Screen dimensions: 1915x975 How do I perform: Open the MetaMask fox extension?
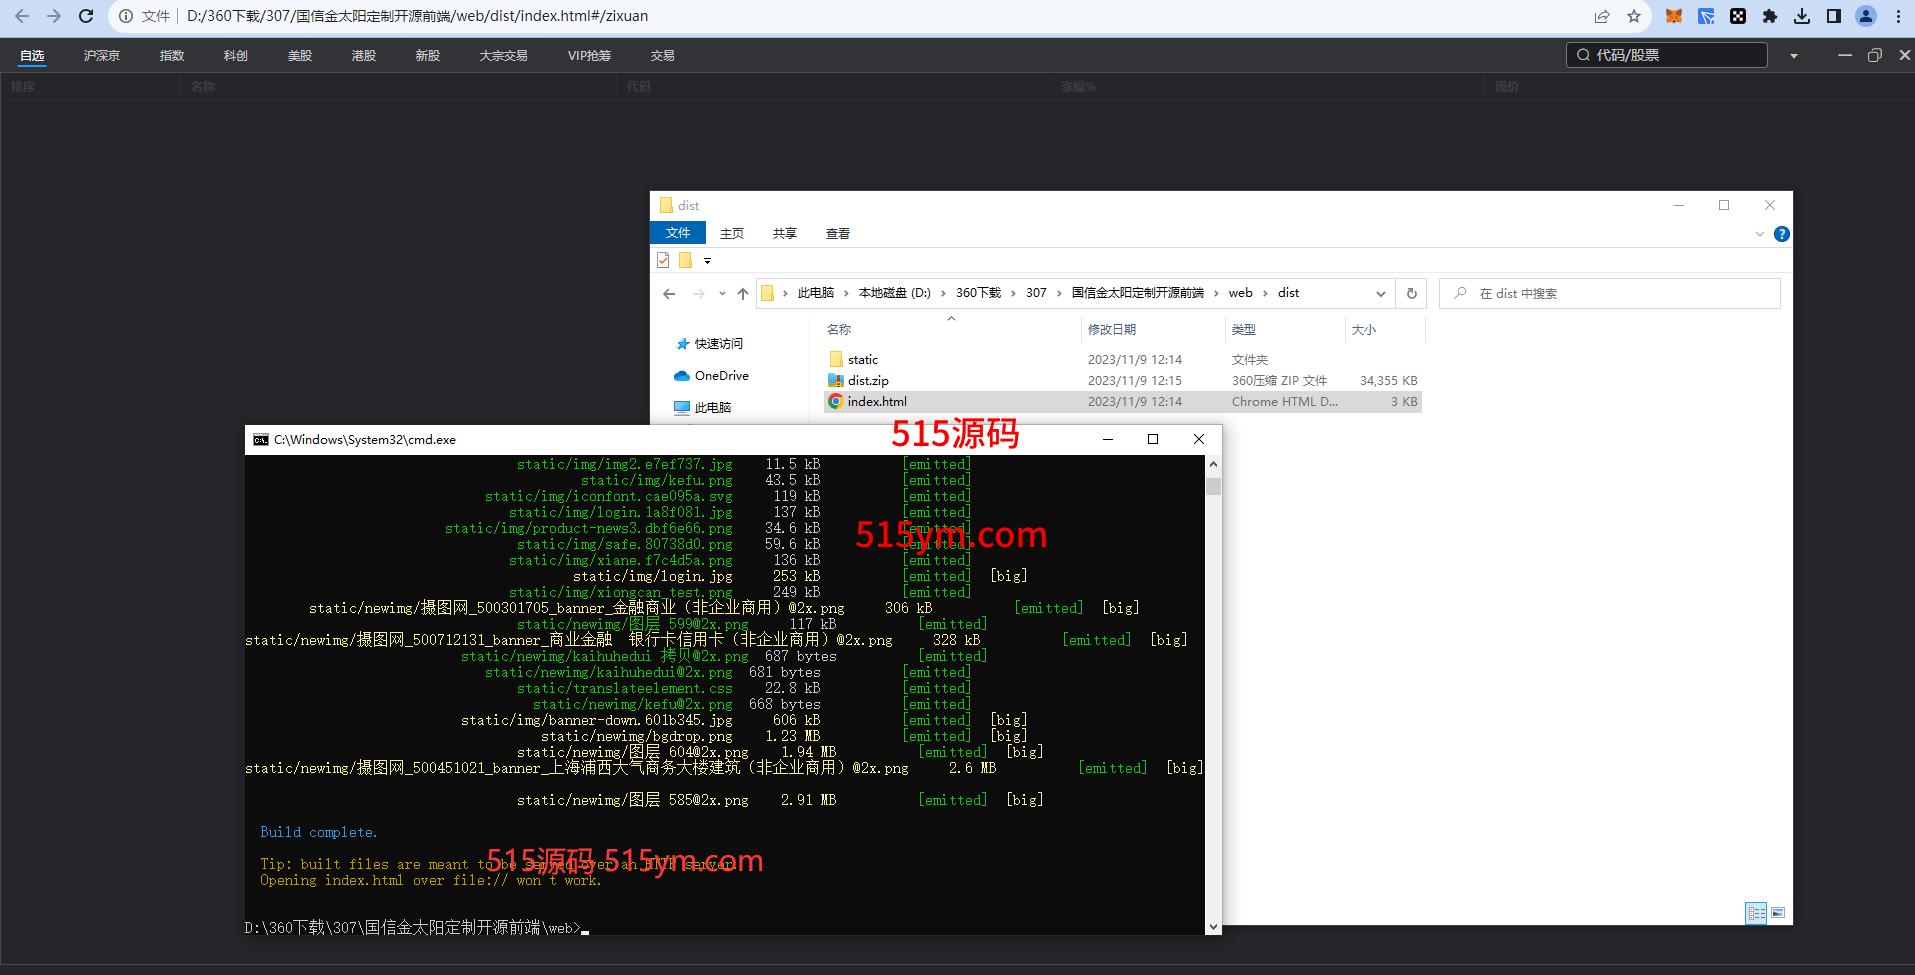[x=1673, y=16]
